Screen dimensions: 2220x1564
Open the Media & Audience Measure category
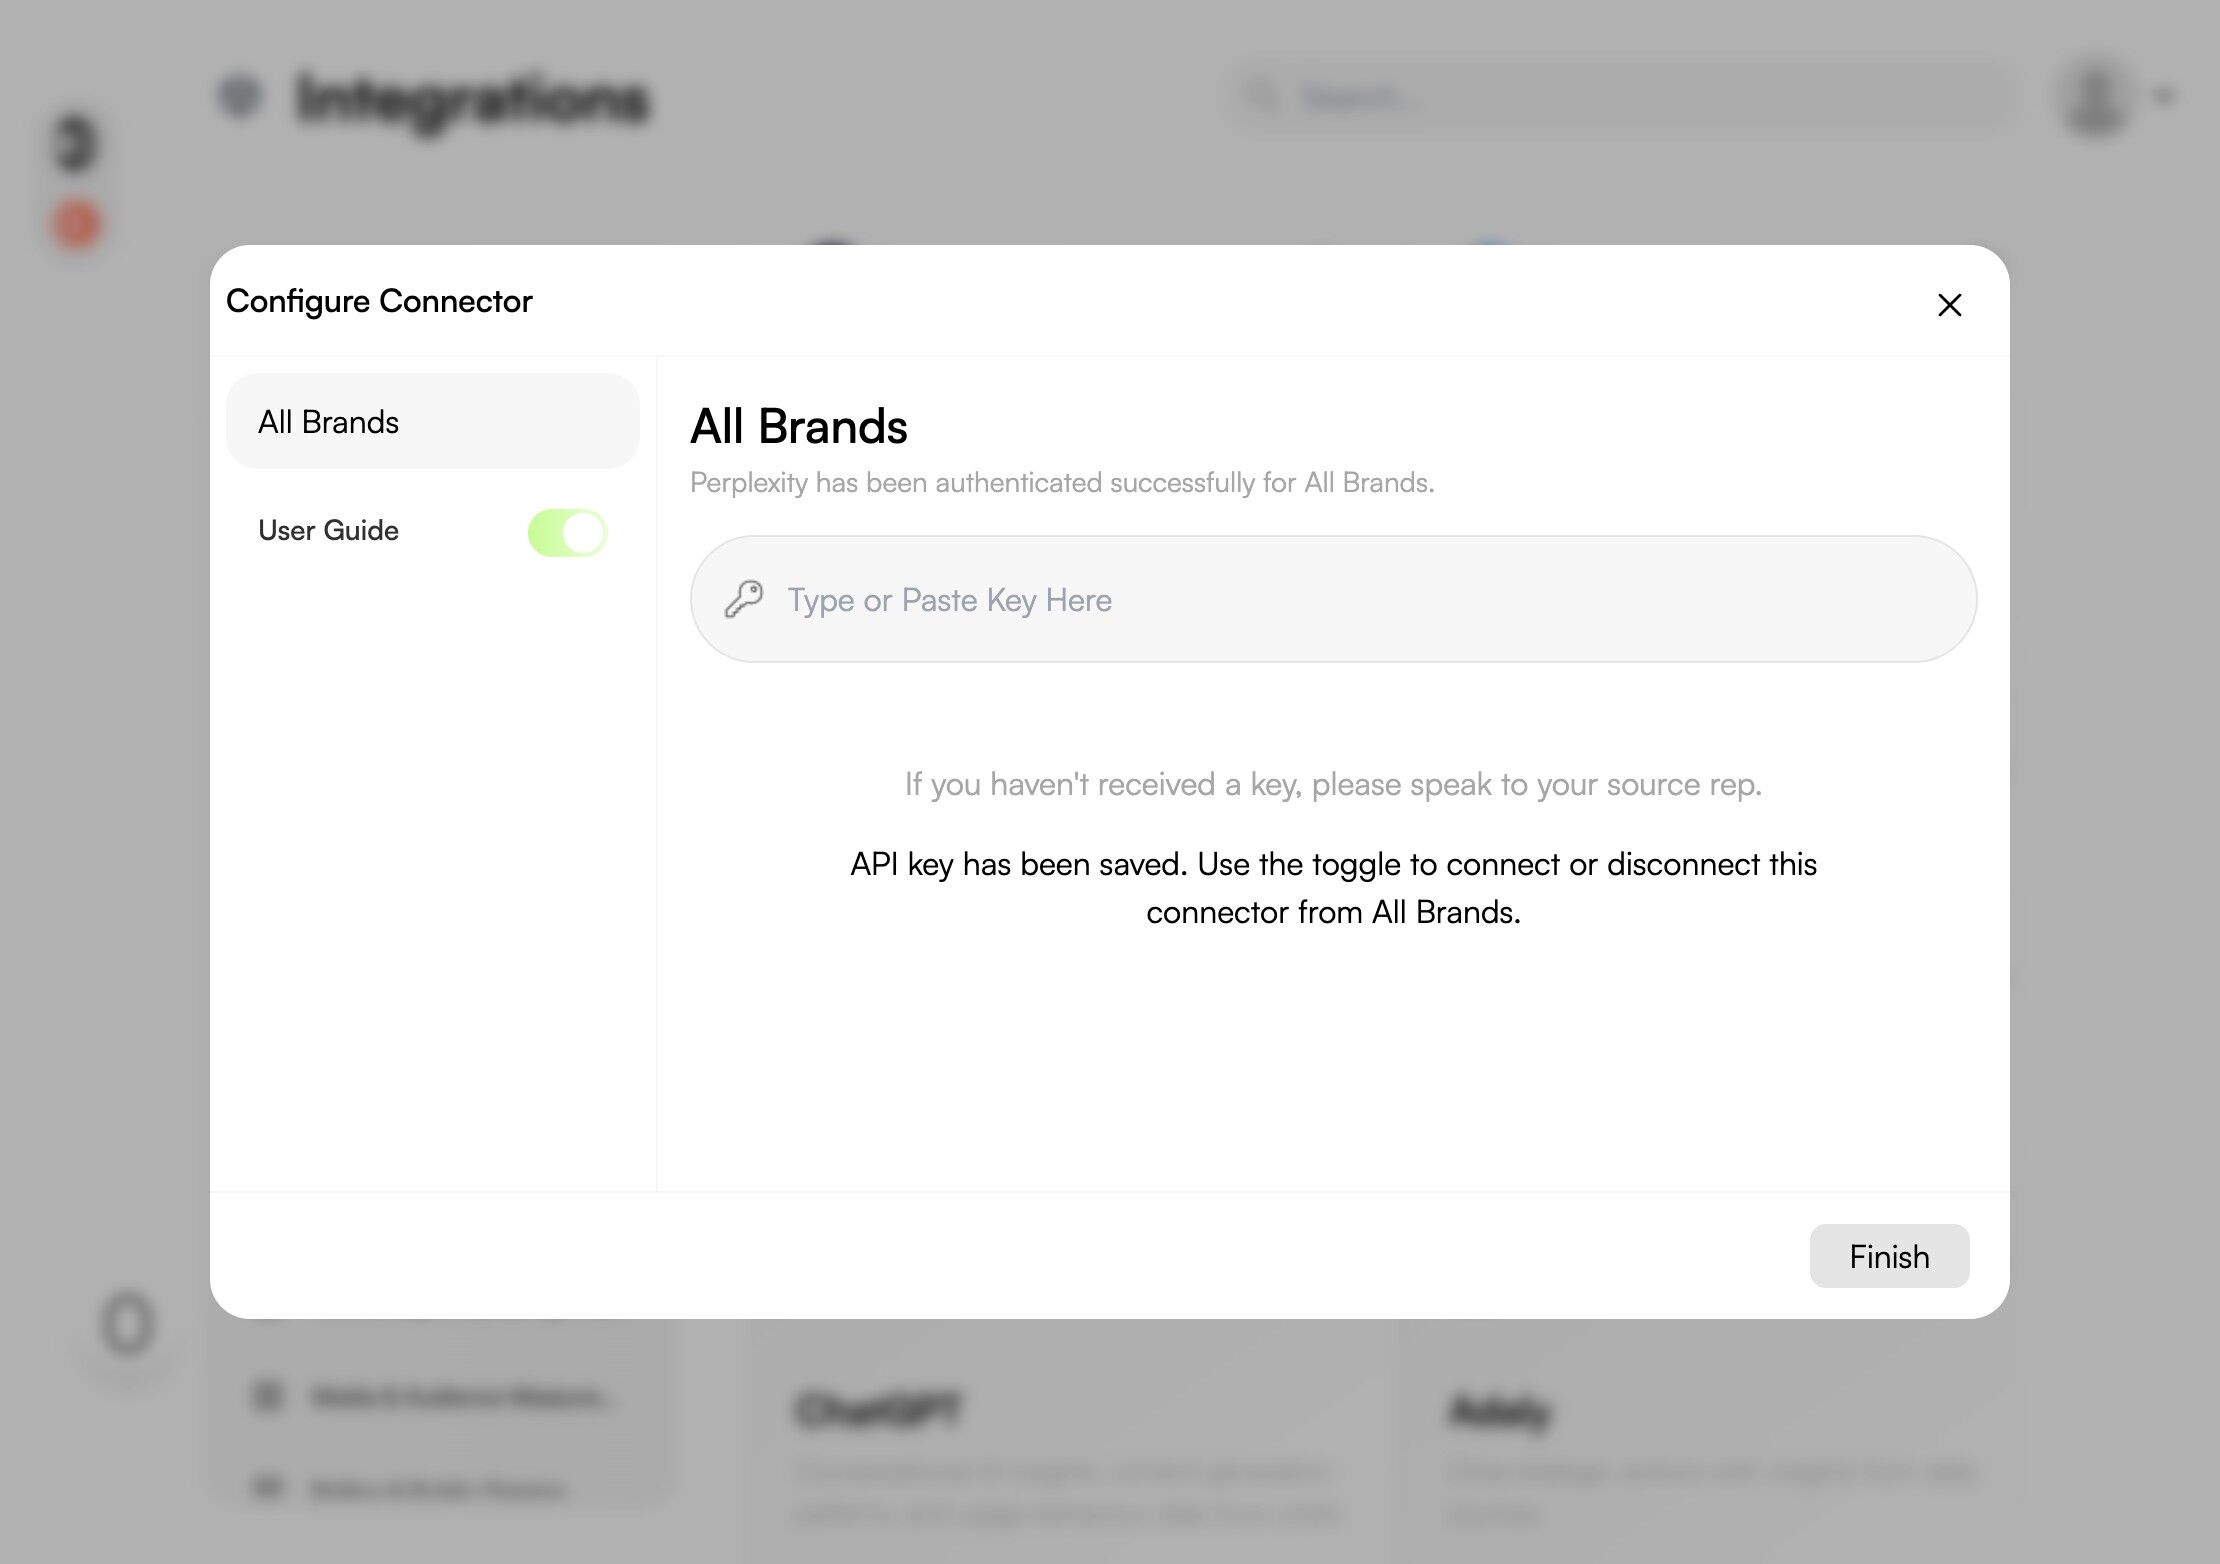460,1396
